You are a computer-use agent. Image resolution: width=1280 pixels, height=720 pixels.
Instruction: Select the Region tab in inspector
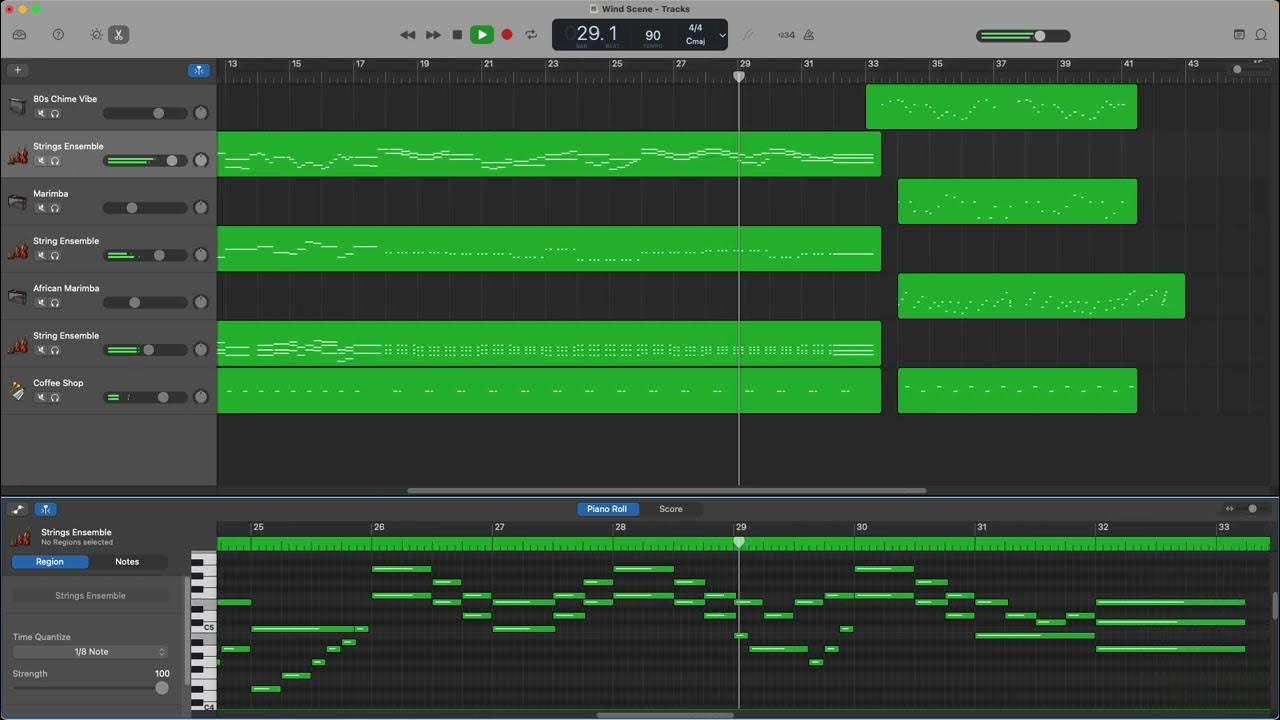tap(50, 562)
